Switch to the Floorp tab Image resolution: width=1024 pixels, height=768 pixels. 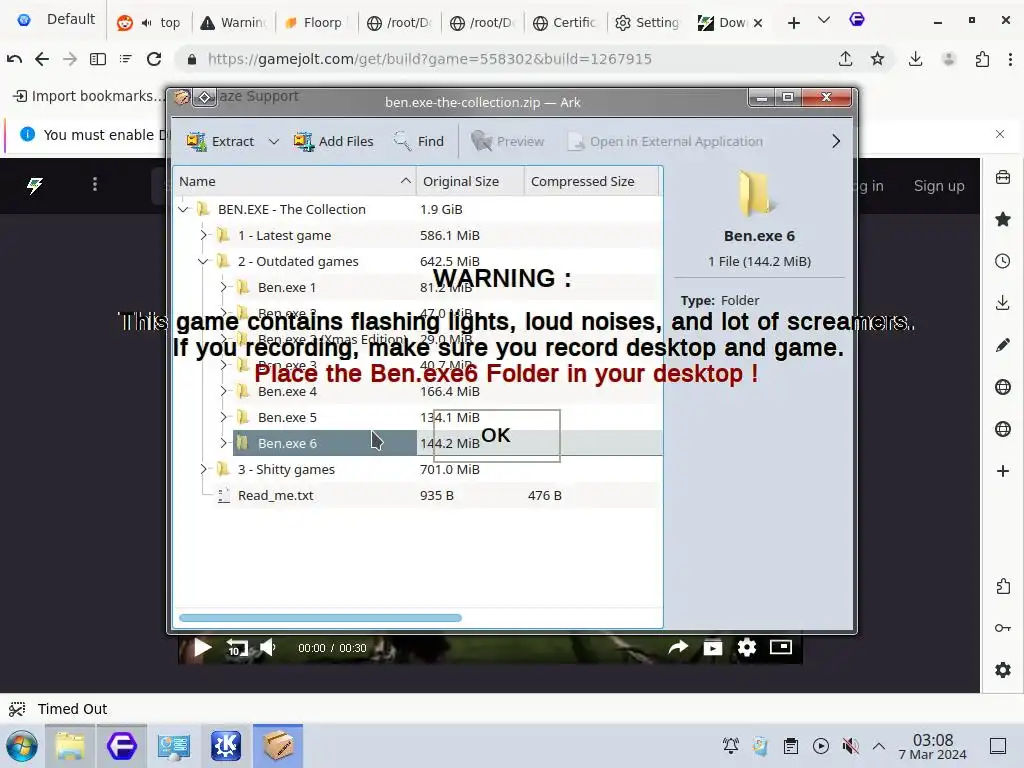[315, 23]
